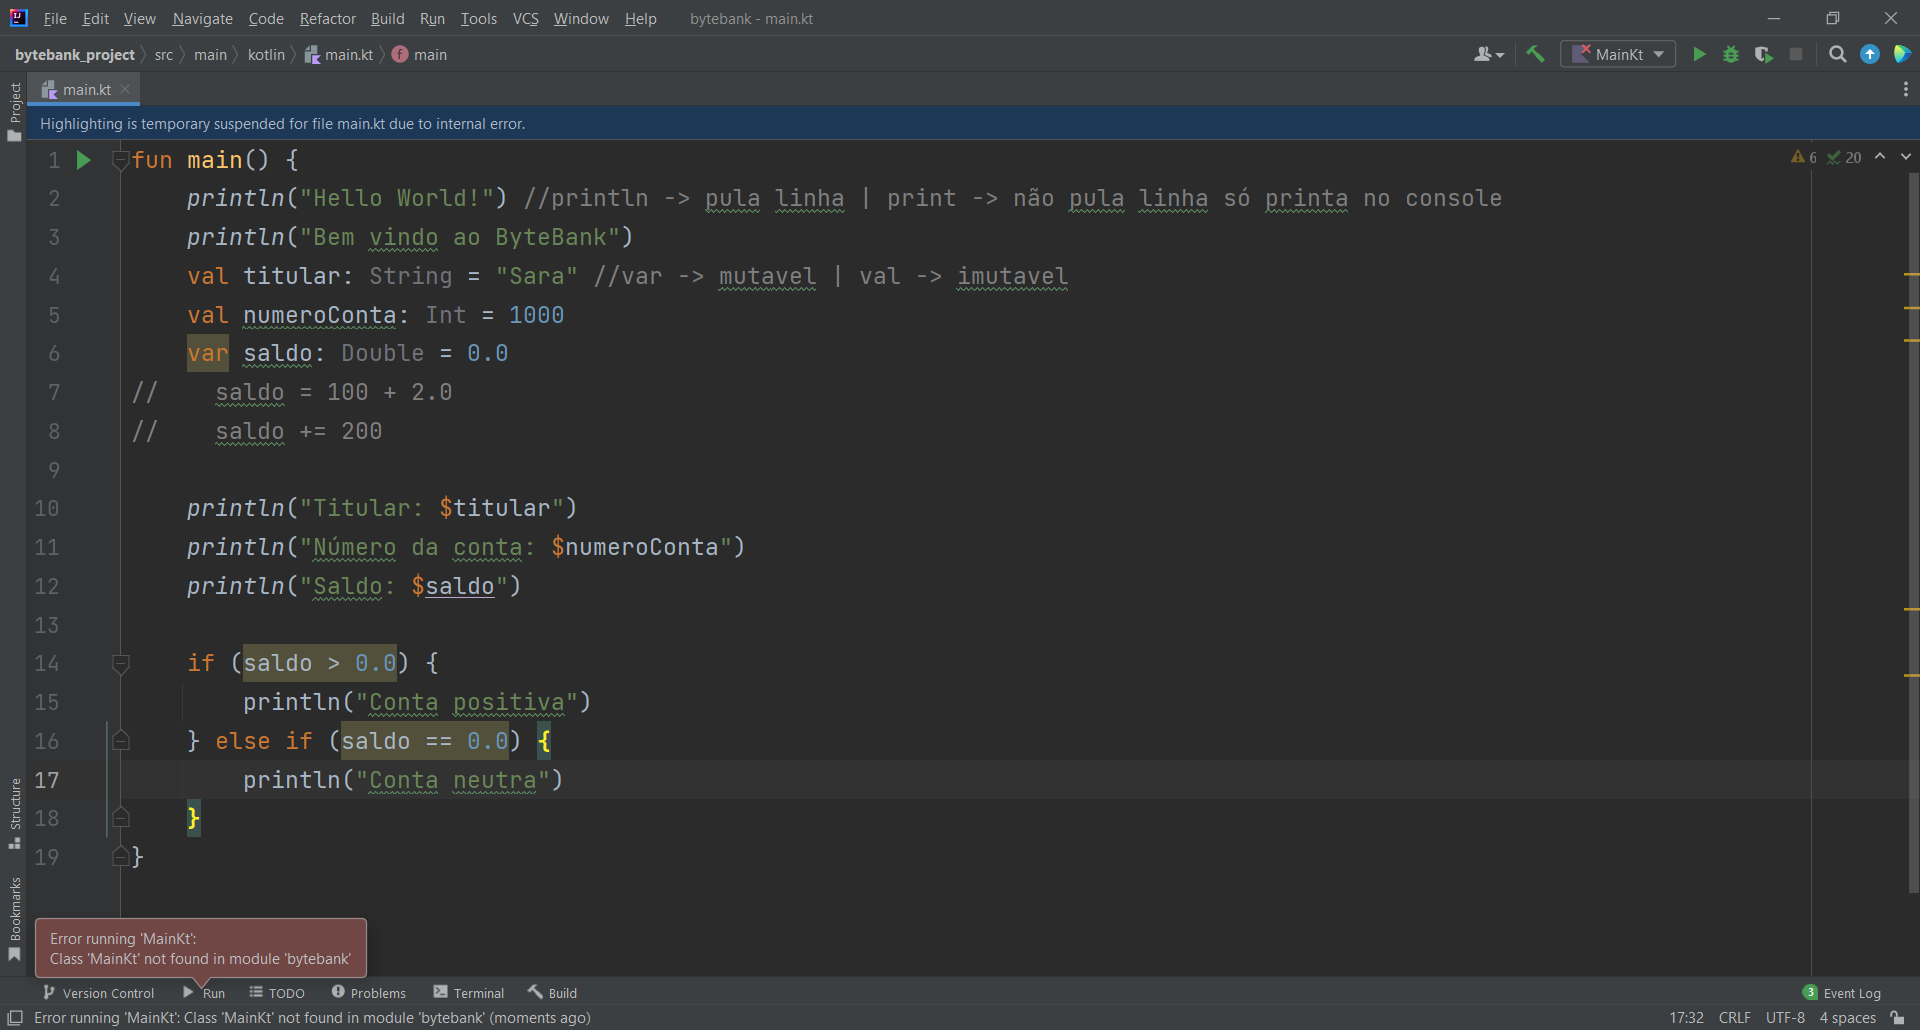
Task: Toggle the Problems tool window
Action: [x=368, y=993]
